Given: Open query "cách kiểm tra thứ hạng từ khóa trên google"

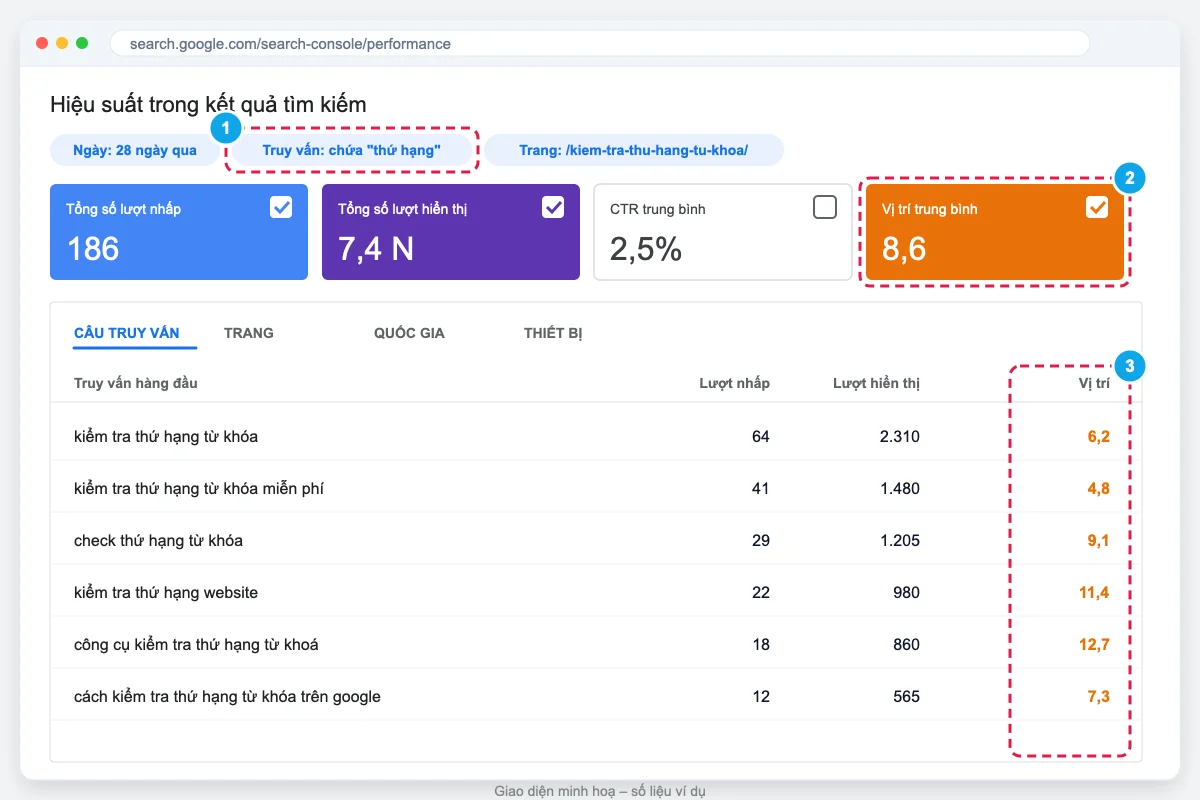Looking at the screenshot, I should pyautogui.click(x=227, y=696).
